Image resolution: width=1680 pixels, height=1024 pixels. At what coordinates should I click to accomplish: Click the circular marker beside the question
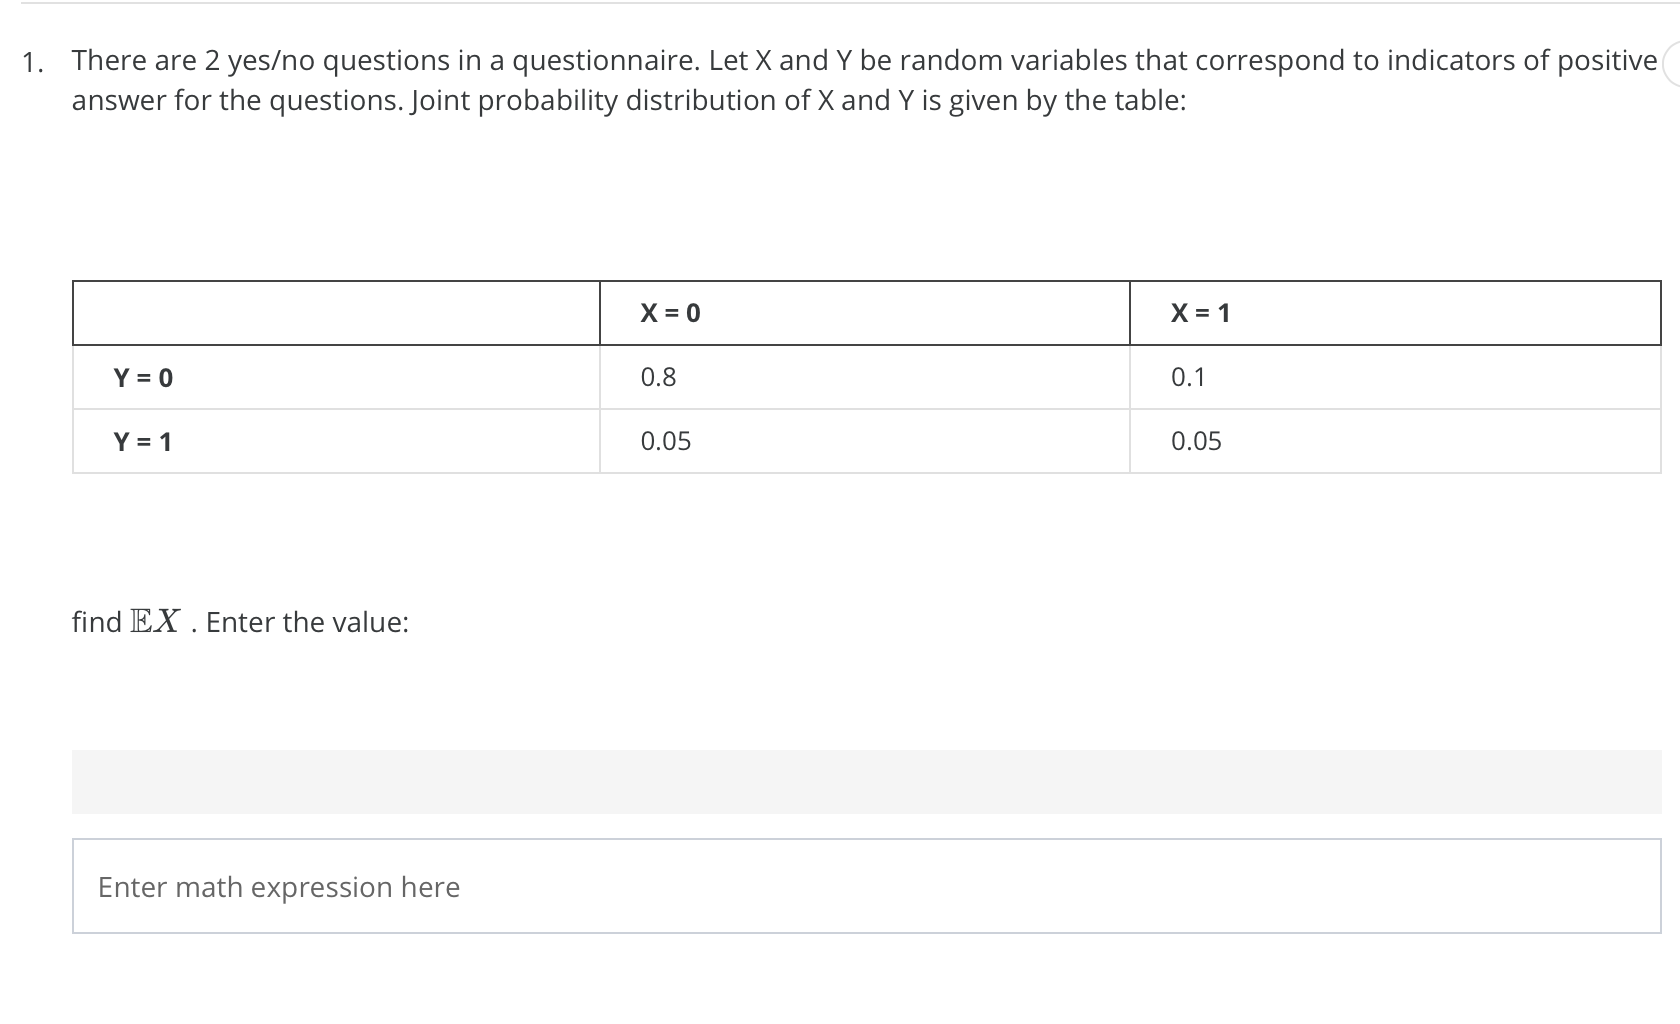point(1674,62)
